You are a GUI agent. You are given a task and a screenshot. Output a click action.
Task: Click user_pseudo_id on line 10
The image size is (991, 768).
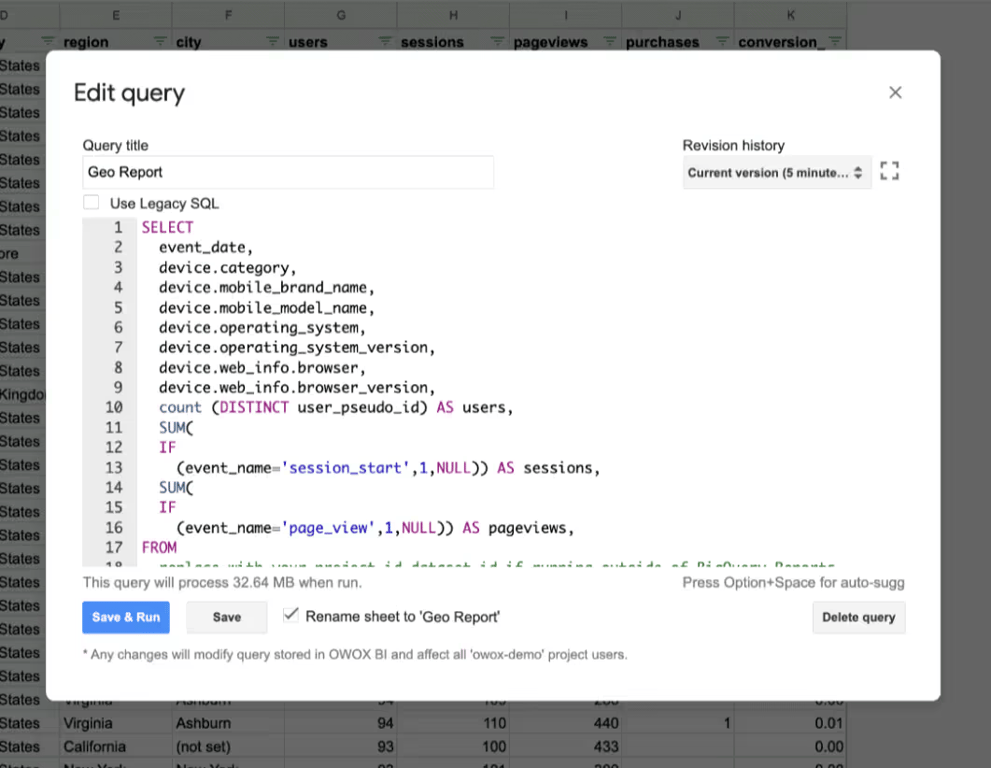358,408
